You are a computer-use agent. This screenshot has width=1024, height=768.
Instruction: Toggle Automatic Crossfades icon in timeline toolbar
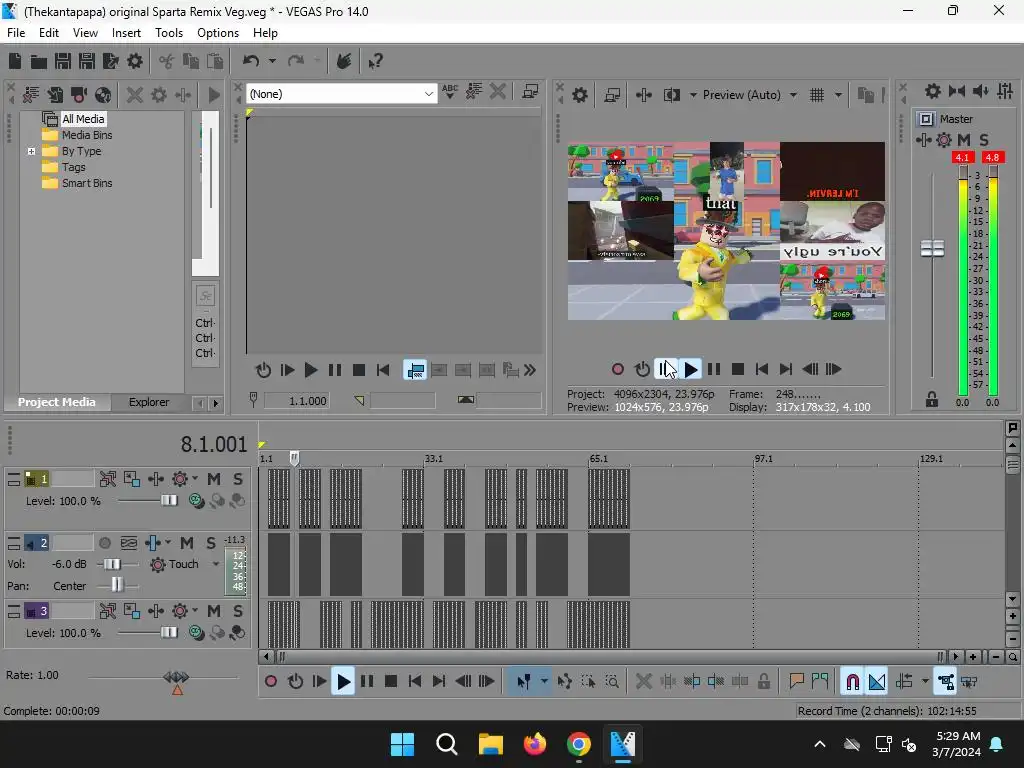click(877, 682)
